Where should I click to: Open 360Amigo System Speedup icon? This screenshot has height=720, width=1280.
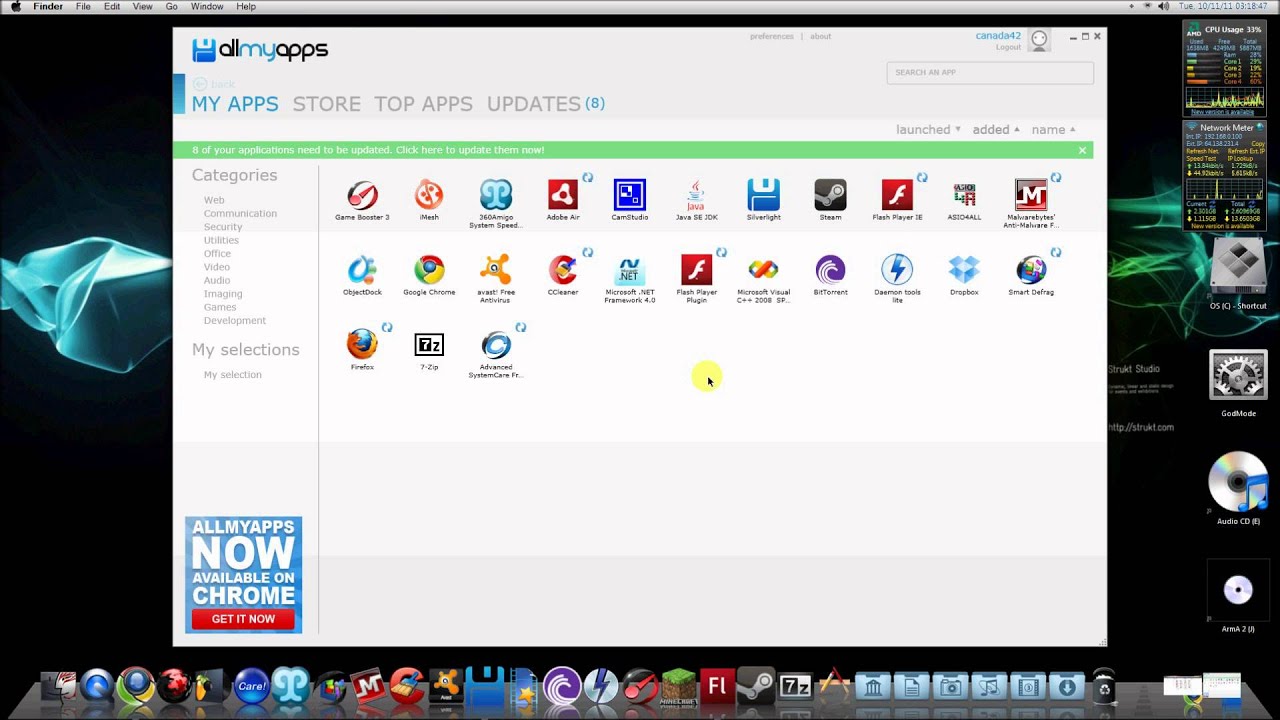pos(496,195)
